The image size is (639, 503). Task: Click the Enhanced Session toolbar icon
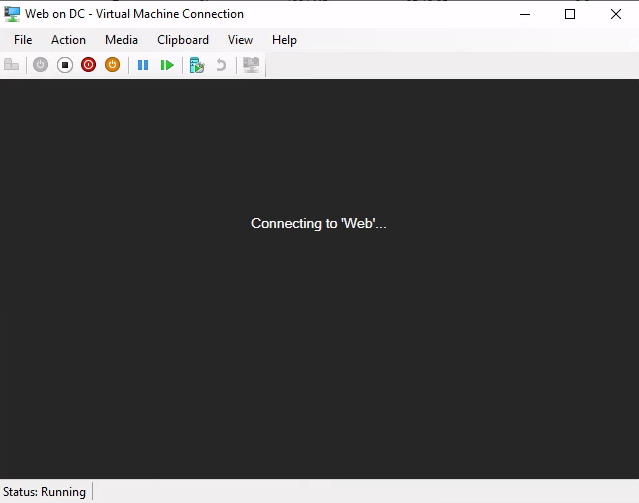(251, 65)
